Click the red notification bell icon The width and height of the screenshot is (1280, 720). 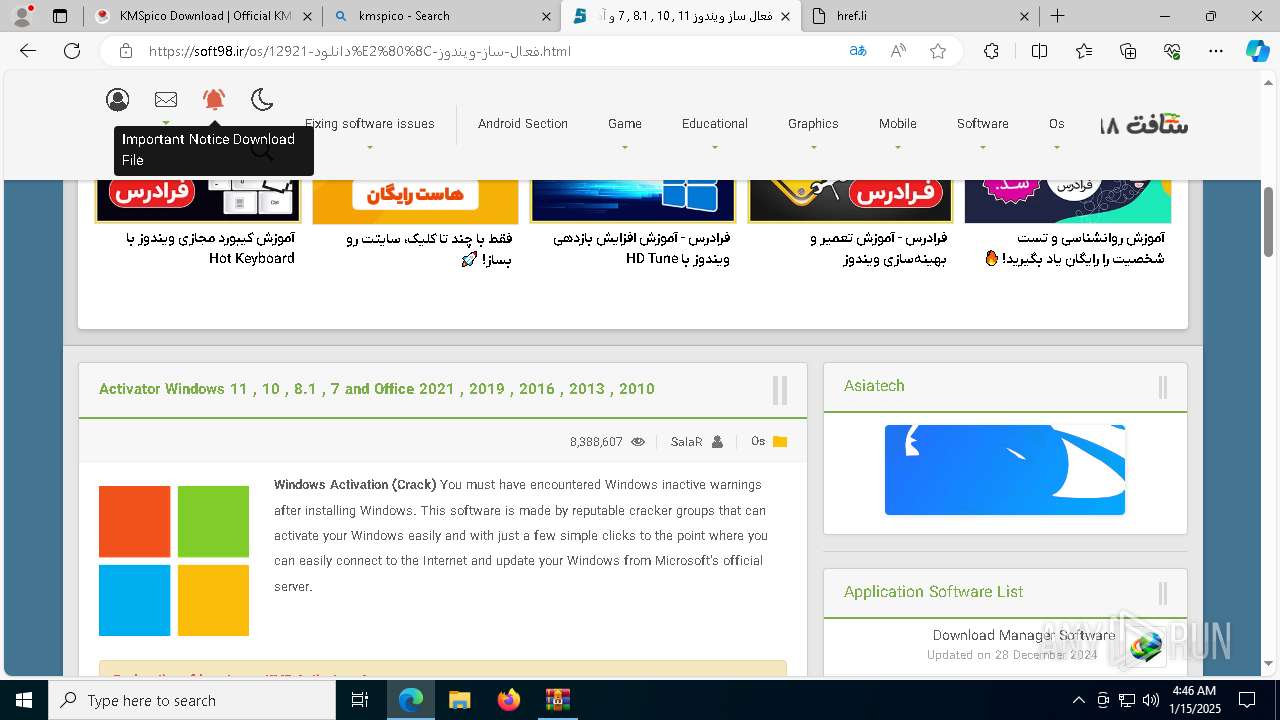(214, 99)
